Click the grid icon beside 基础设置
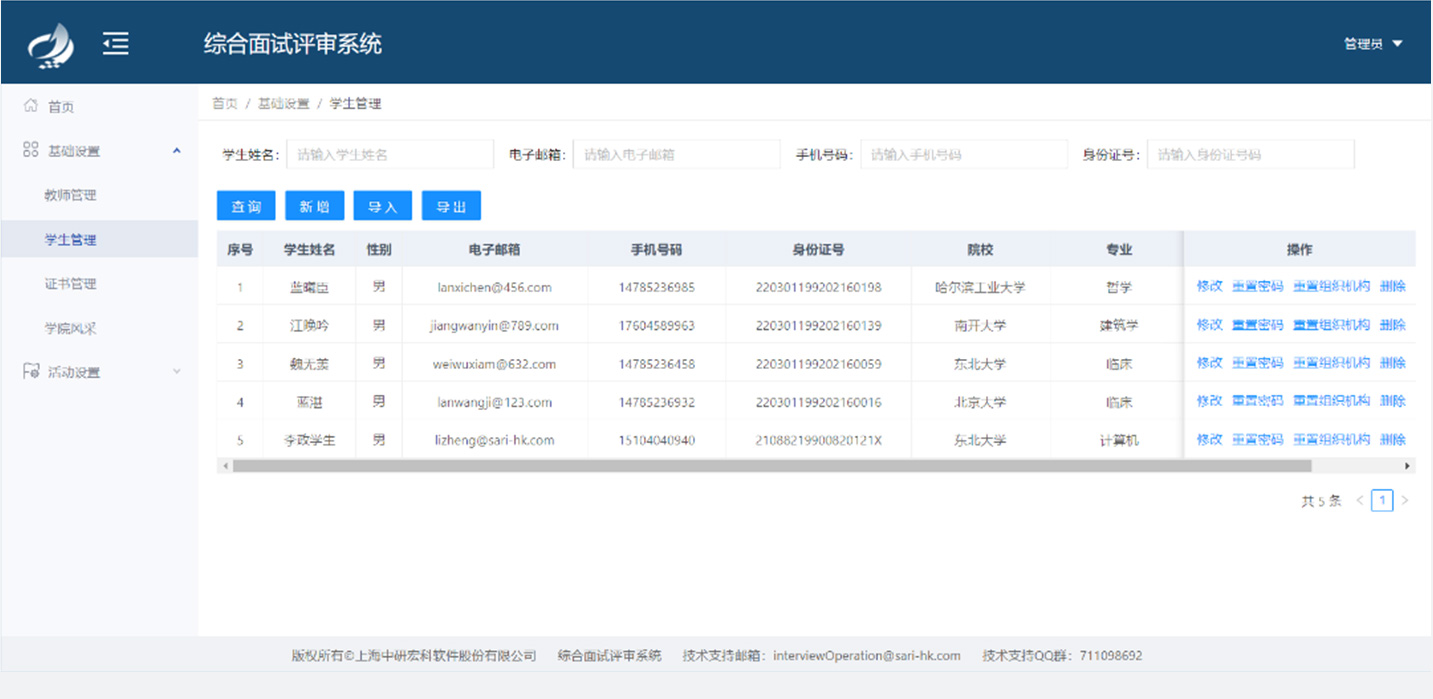Image resolution: width=1433 pixels, height=699 pixels. point(30,150)
